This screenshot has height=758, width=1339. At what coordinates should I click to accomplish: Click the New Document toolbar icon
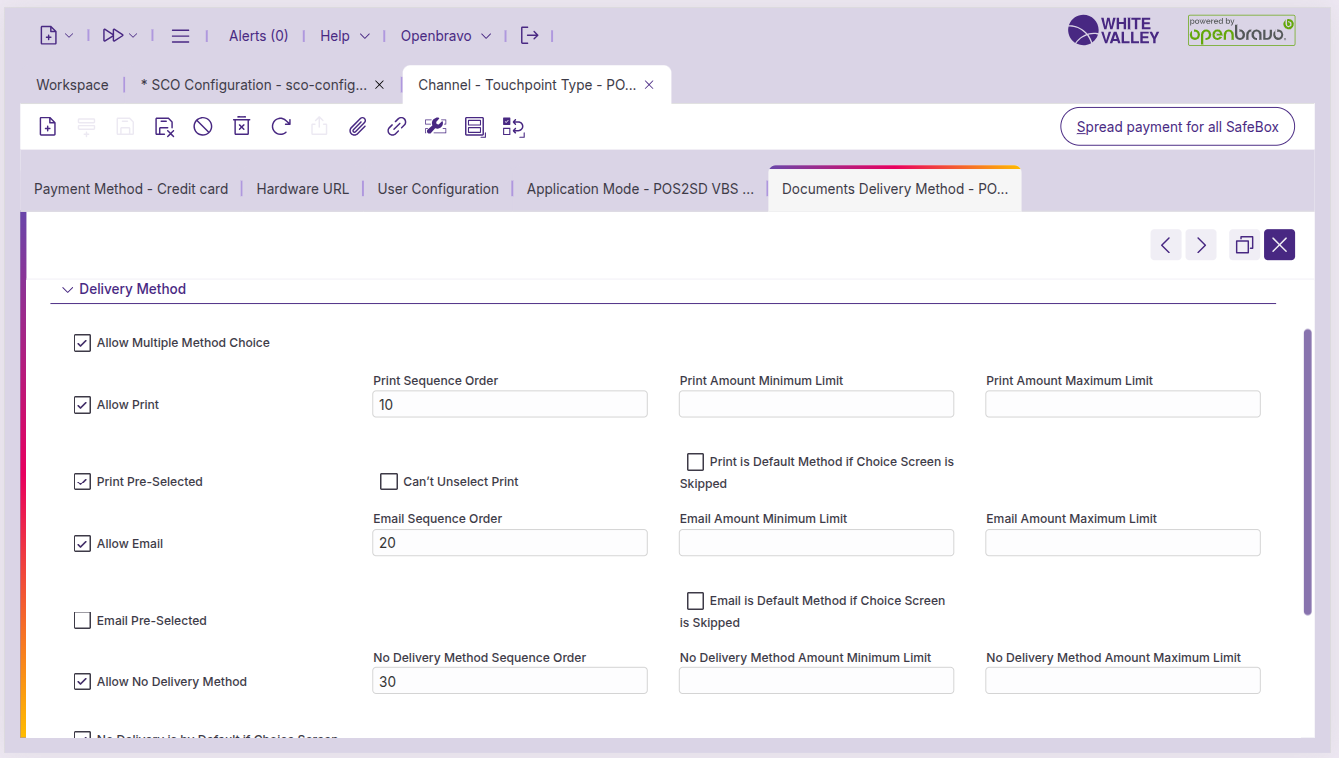pyautogui.click(x=47, y=127)
